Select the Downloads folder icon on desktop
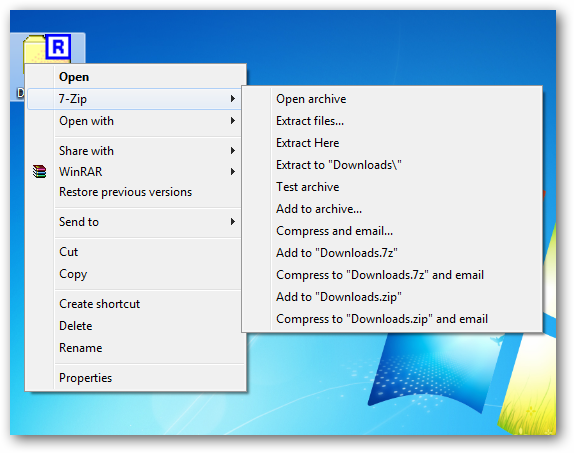The height and width of the screenshot is (453, 574). point(47,49)
